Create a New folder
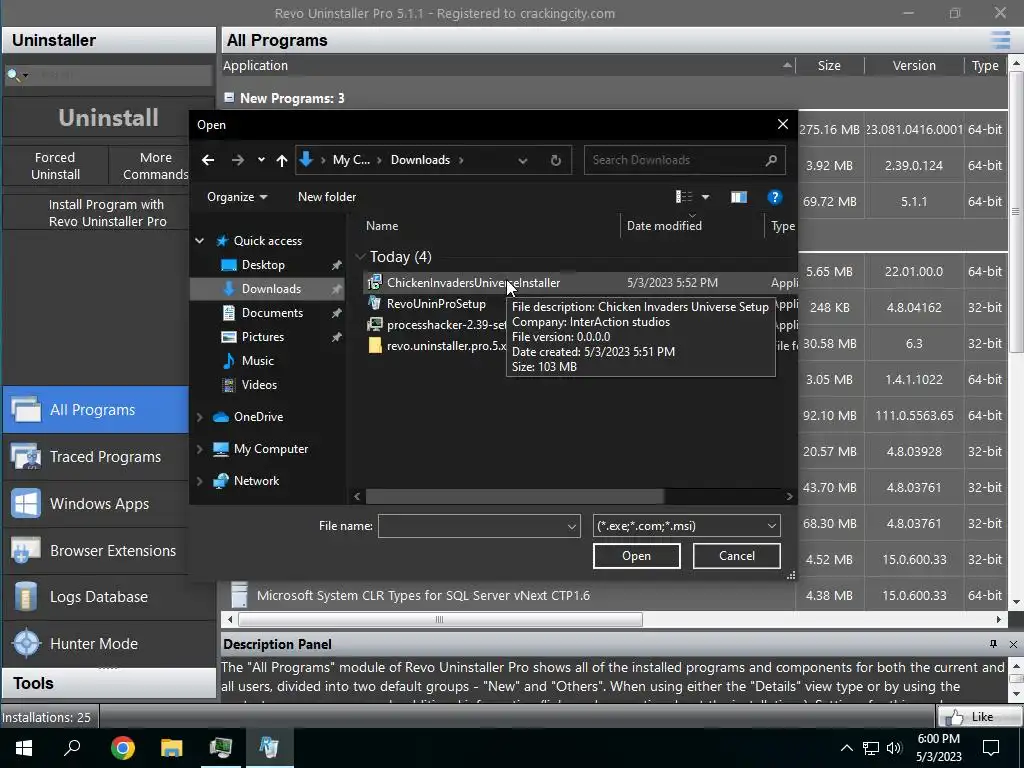 pyautogui.click(x=327, y=197)
